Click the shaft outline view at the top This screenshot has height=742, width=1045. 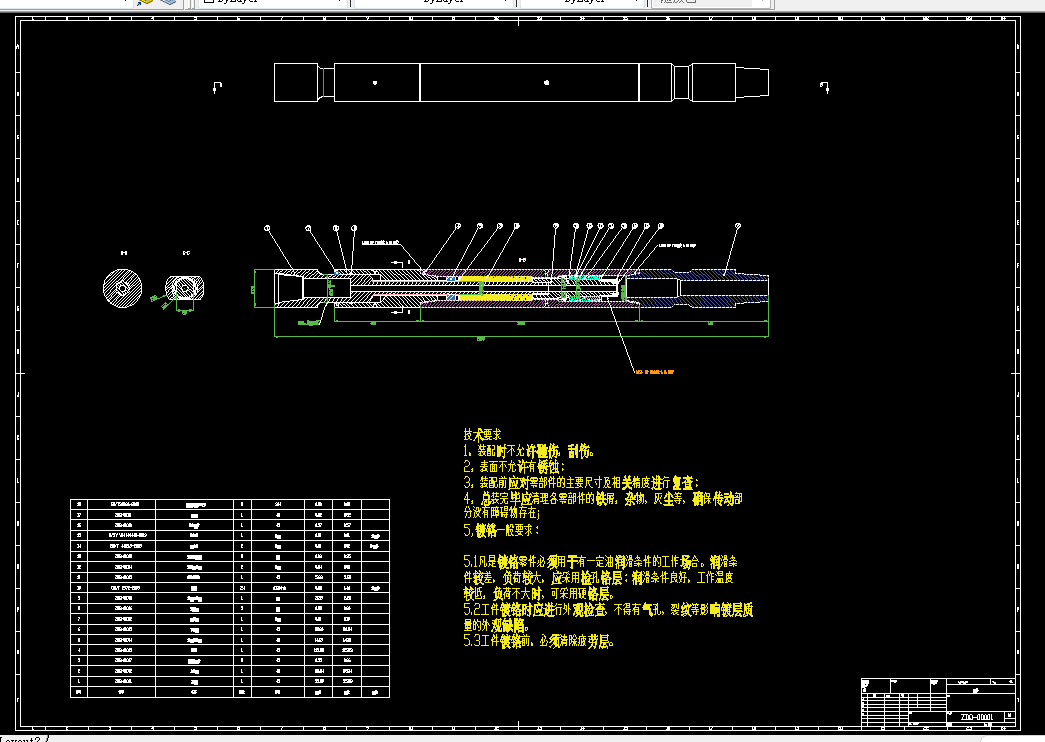tap(521, 83)
